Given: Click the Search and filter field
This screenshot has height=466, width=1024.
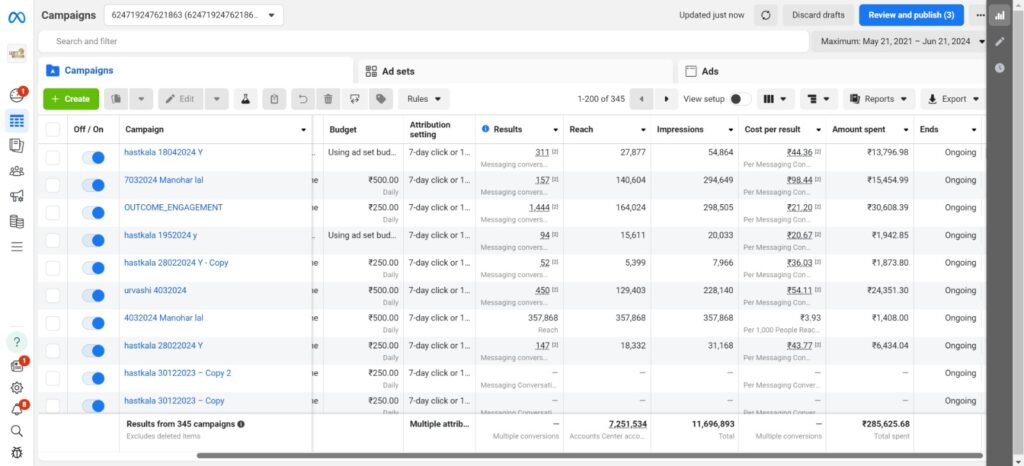Looking at the screenshot, I should [420, 41].
